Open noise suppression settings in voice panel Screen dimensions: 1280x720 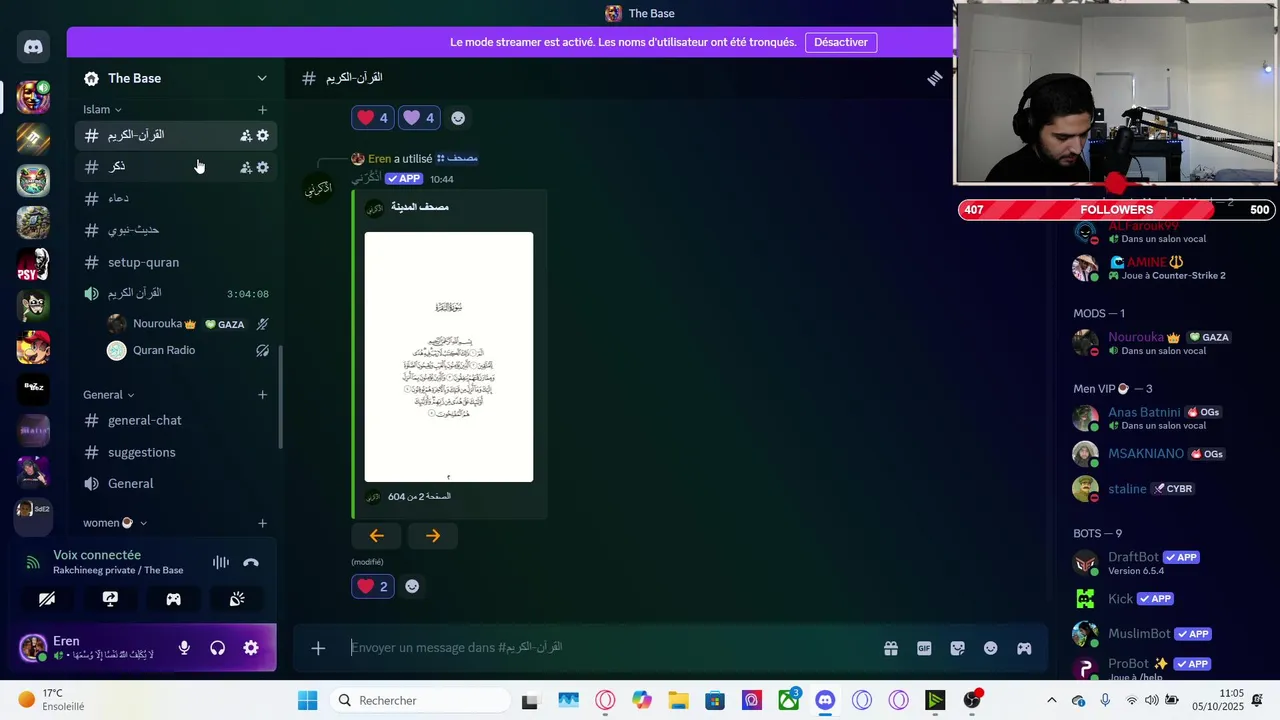point(221,562)
